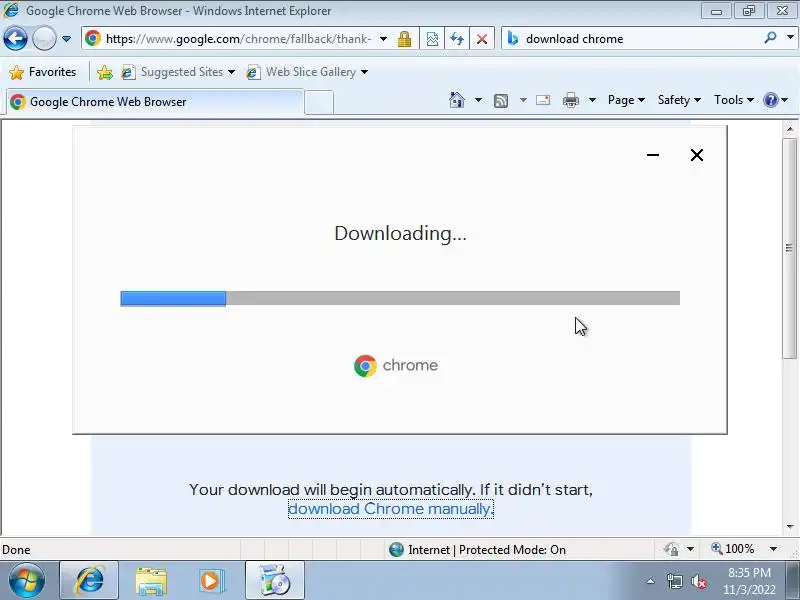Open Windows Explorer from taskbar
Image resolution: width=800 pixels, height=600 pixels.
(x=151, y=580)
